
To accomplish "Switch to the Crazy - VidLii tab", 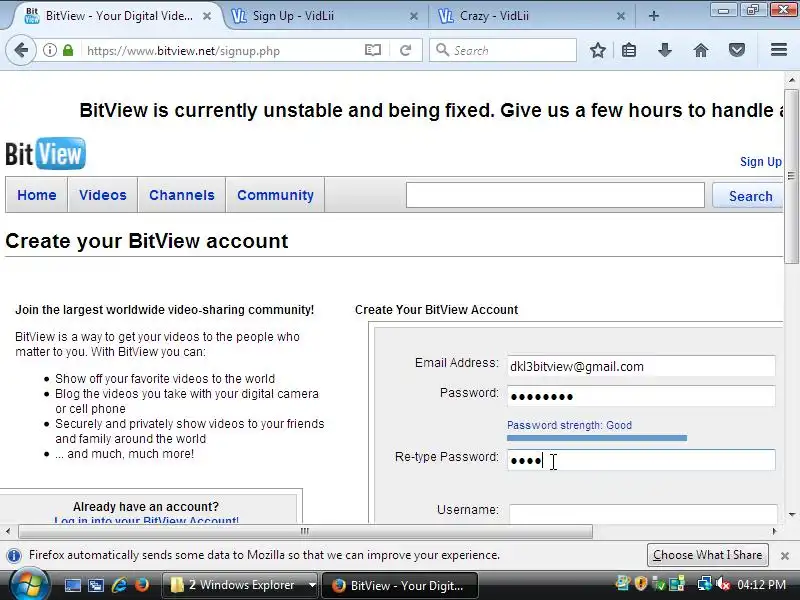I will pyautogui.click(x=531, y=16).
